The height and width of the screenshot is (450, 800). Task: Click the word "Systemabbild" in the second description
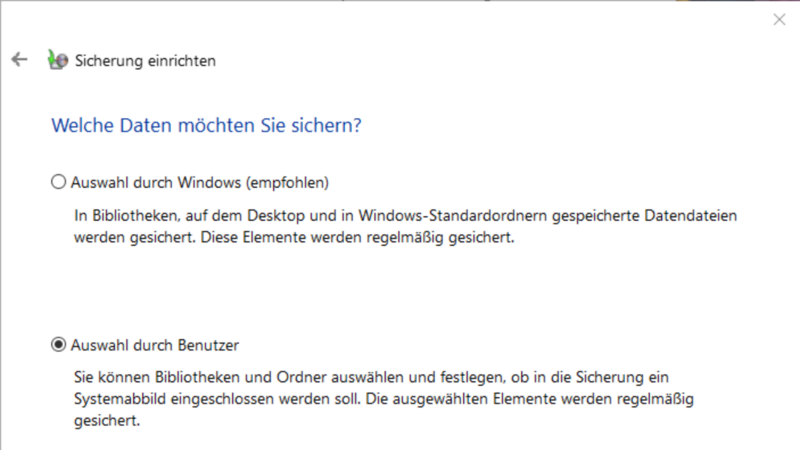(x=118, y=399)
